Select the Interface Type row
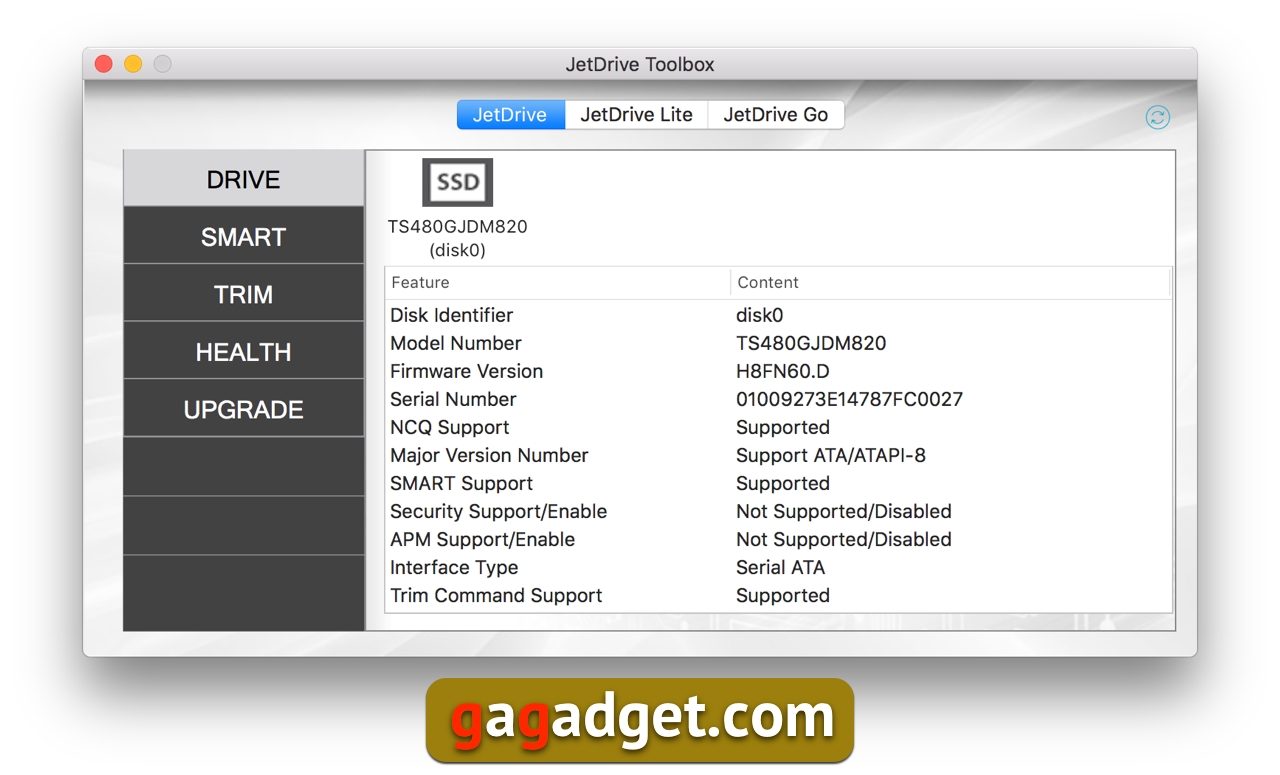Viewport: 1280px width, 775px height. point(778,567)
